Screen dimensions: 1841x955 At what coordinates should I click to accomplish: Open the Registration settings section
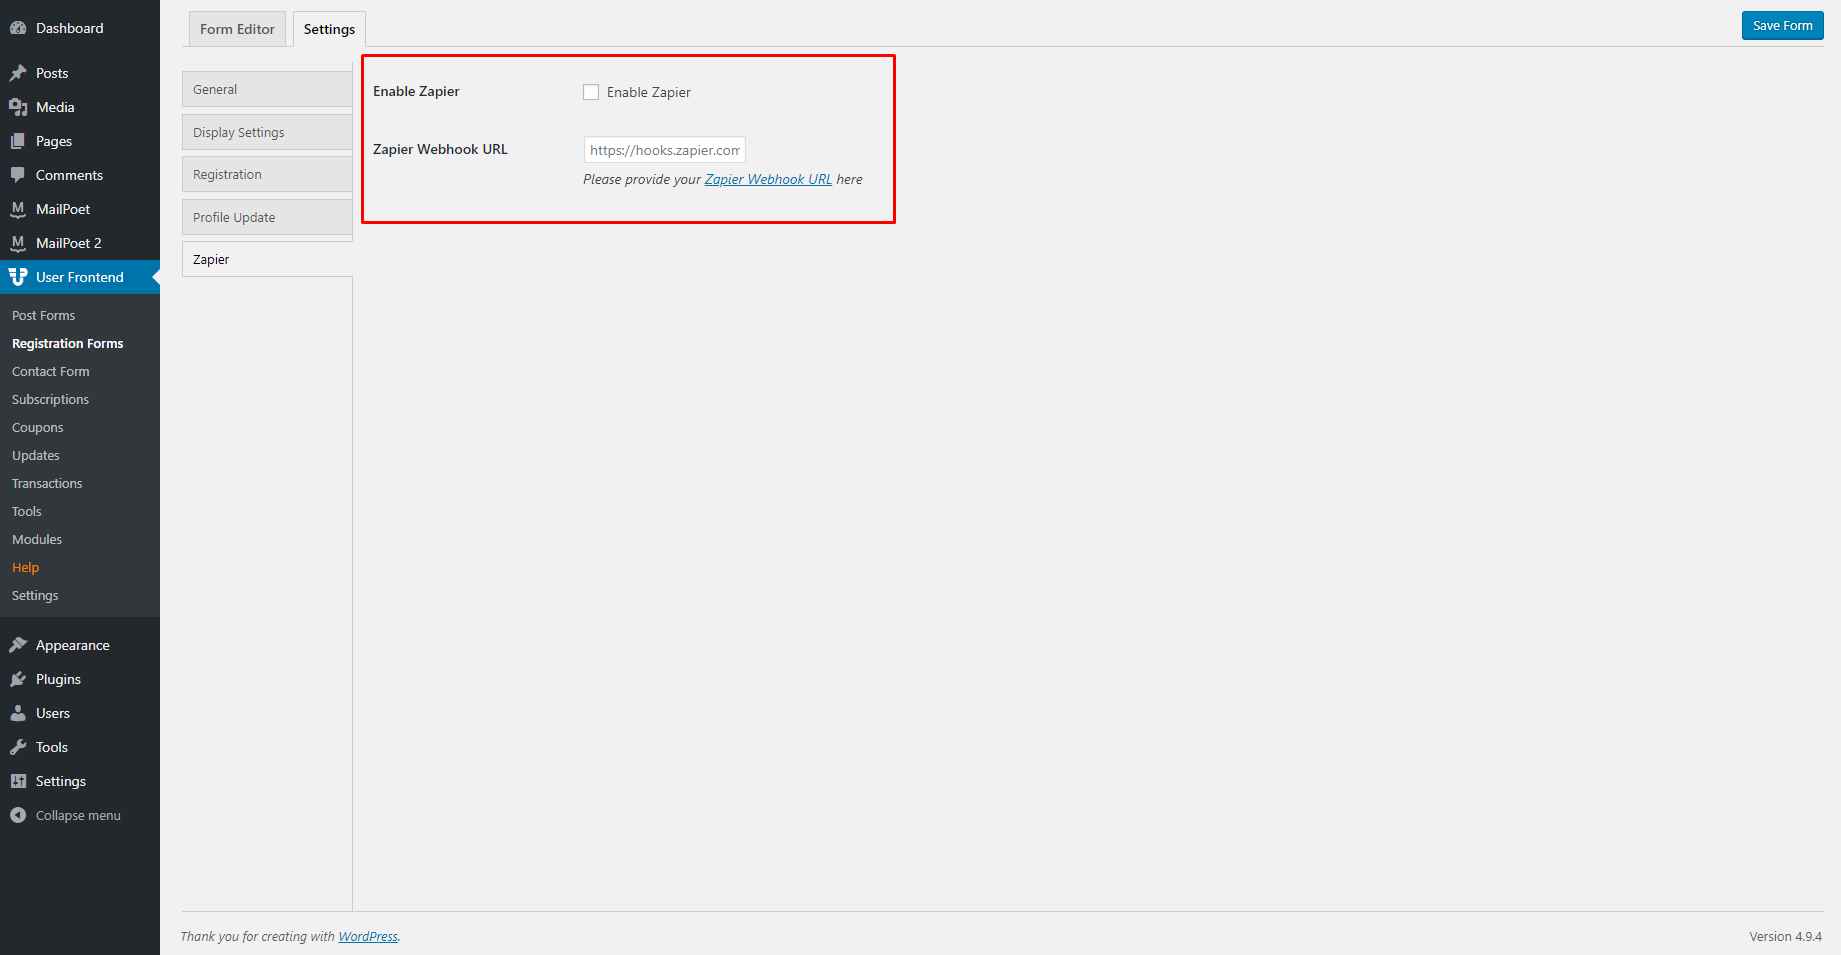click(x=267, y=174)
